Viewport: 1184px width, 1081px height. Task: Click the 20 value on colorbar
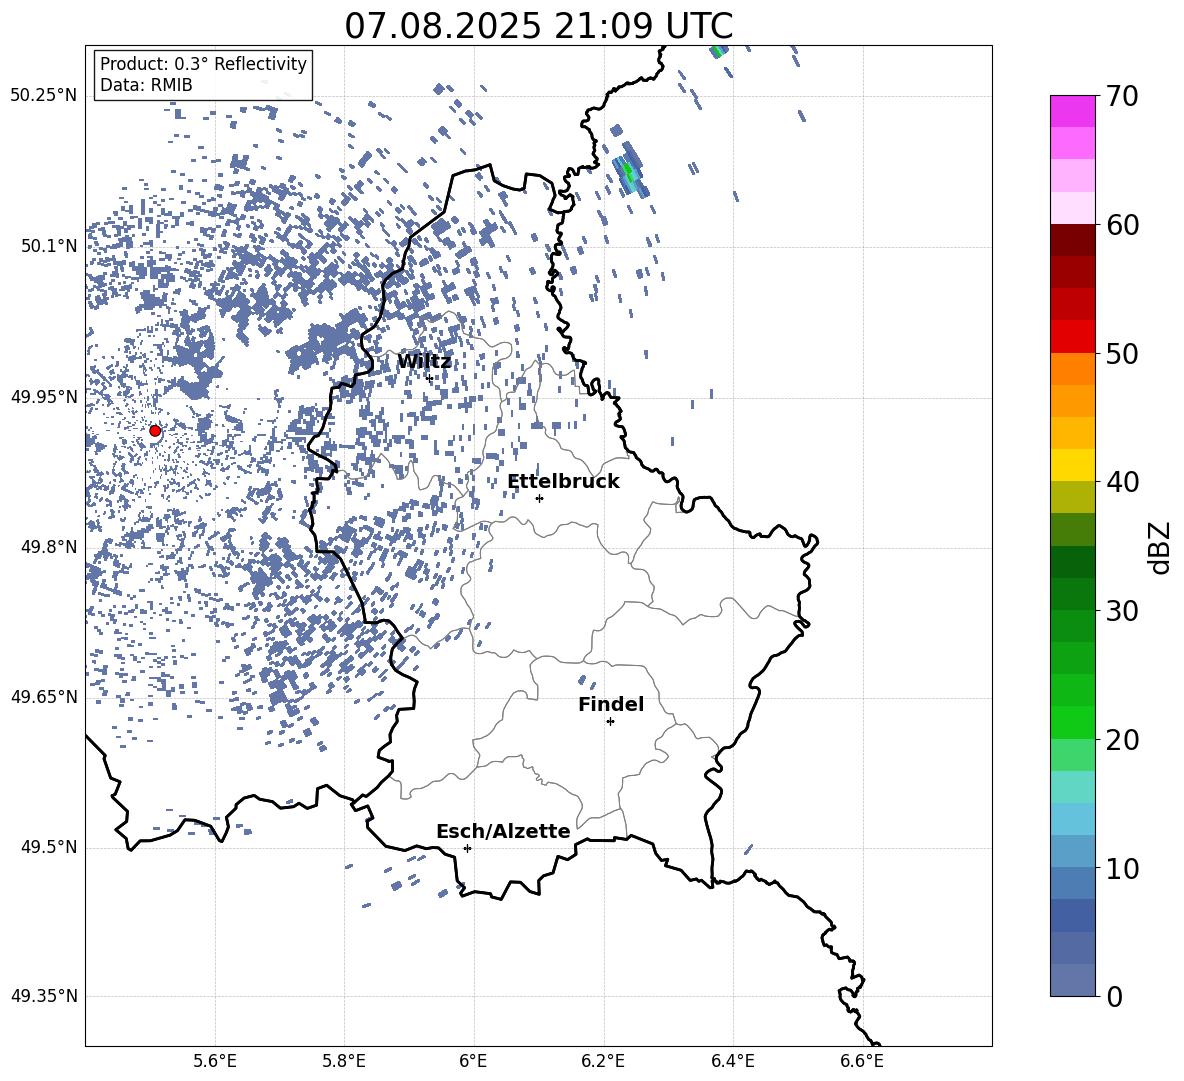(1121, 740)
